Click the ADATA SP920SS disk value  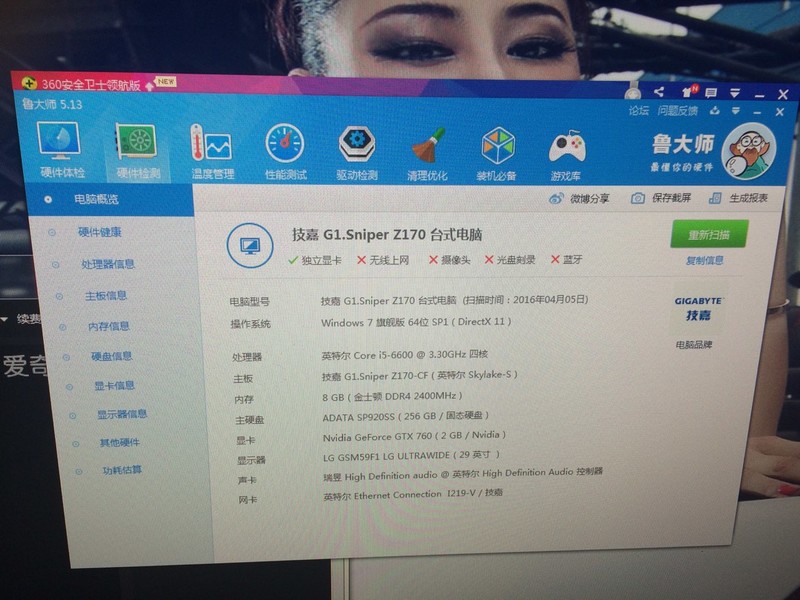[406, 416]
